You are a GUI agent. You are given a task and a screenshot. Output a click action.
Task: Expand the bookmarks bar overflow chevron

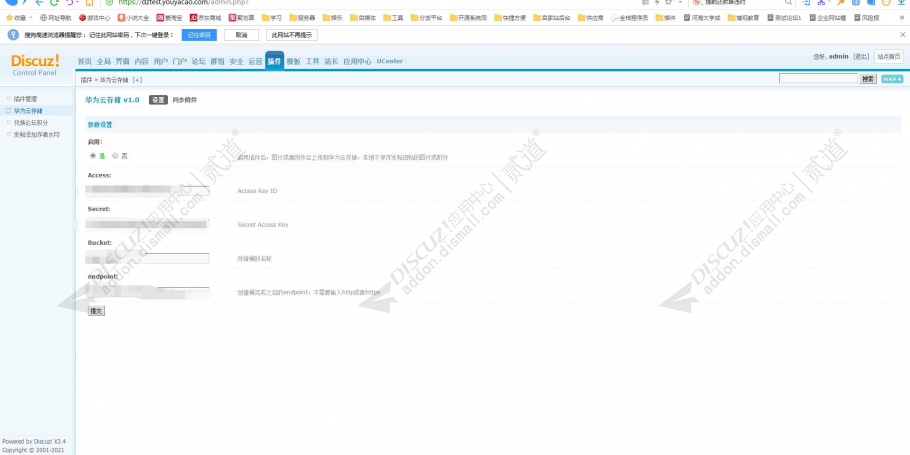[x=902, y=18]
